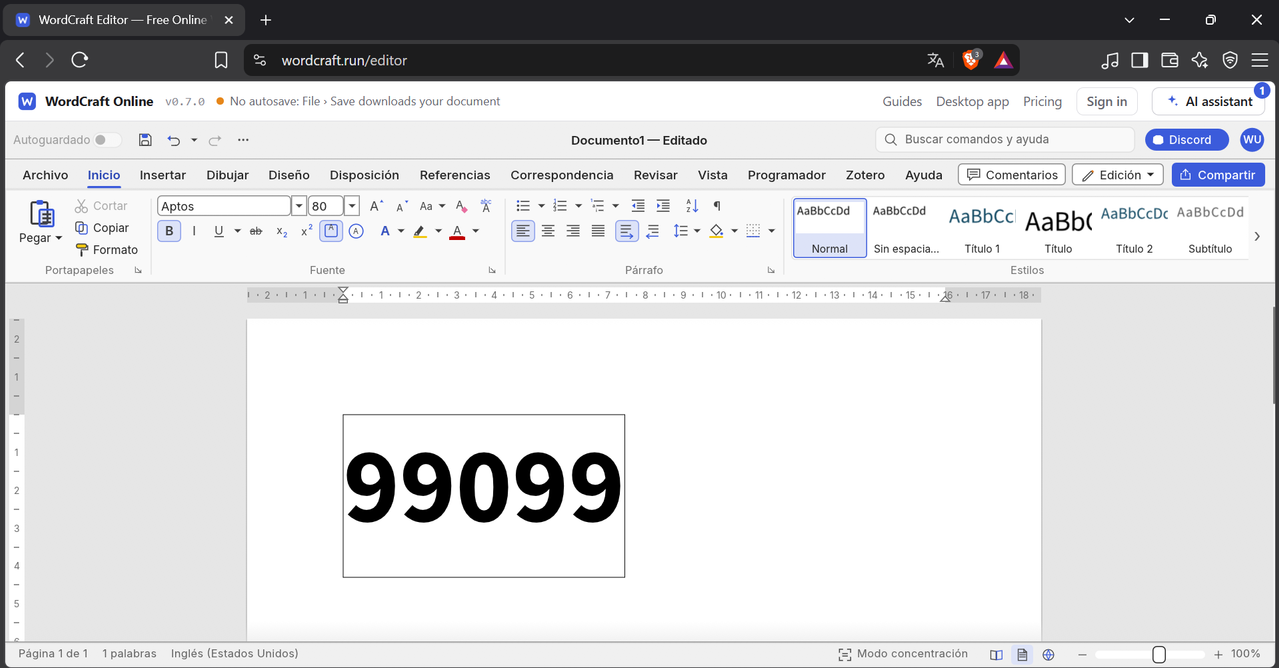Screen dimensions: 1279x668
Task: Click the read mode book icon in status bar
Action: (996, 654)
